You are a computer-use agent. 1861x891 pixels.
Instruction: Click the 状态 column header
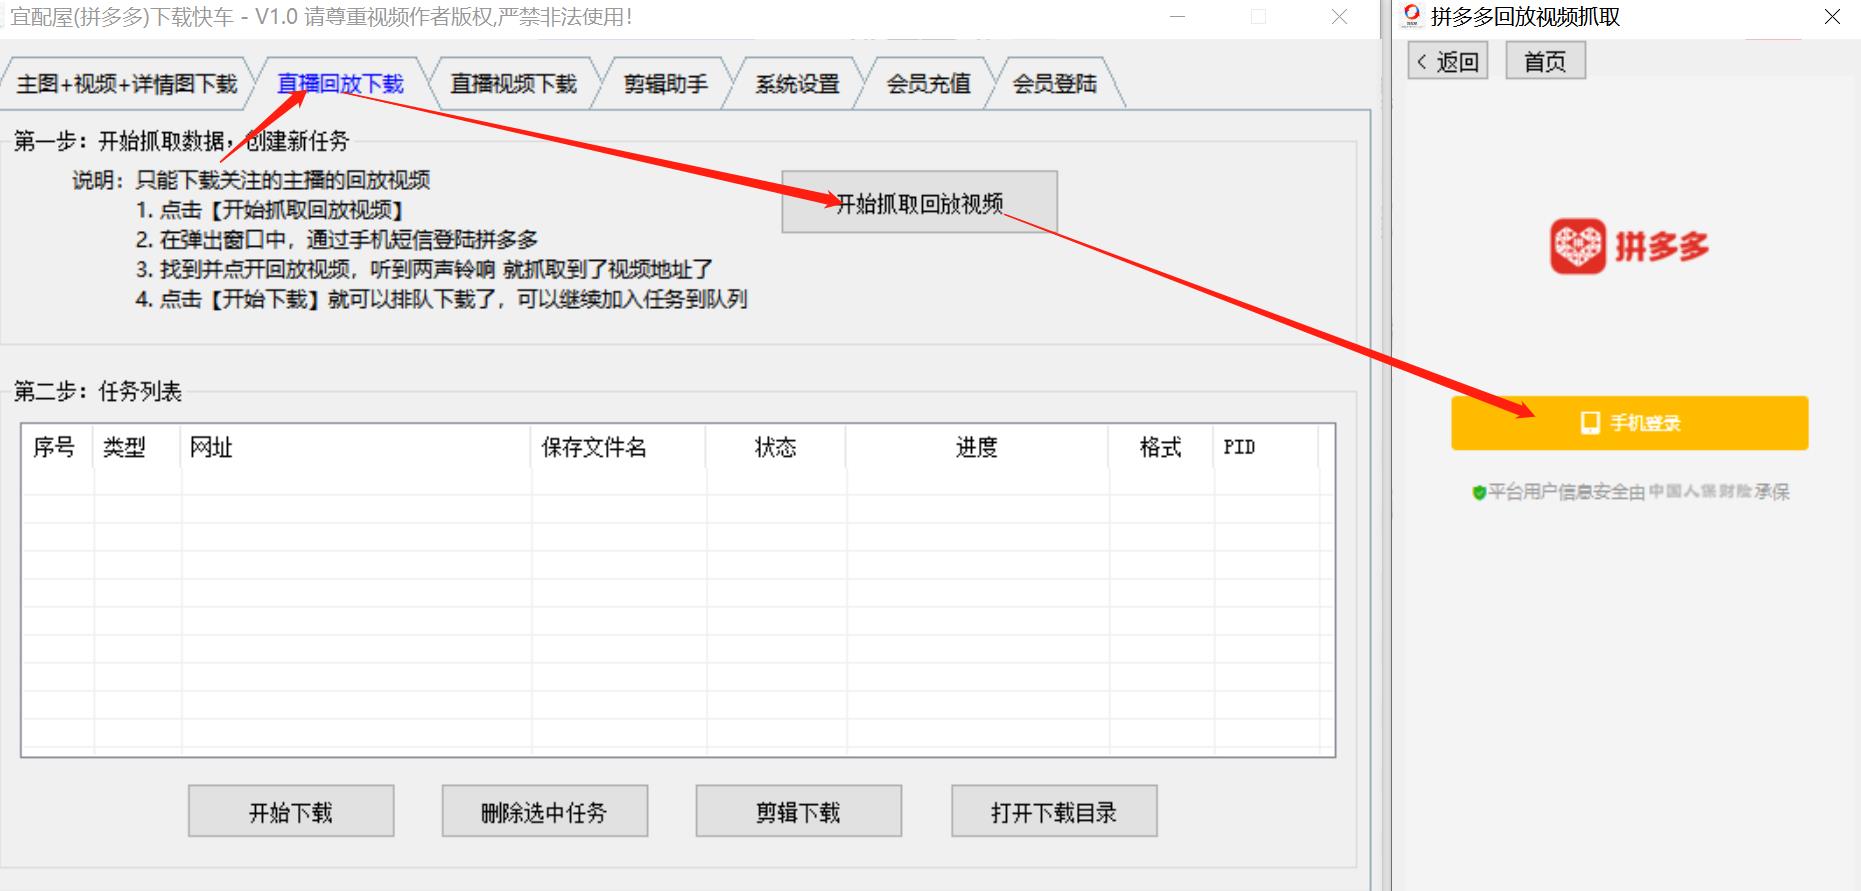[x=776, y=447]
